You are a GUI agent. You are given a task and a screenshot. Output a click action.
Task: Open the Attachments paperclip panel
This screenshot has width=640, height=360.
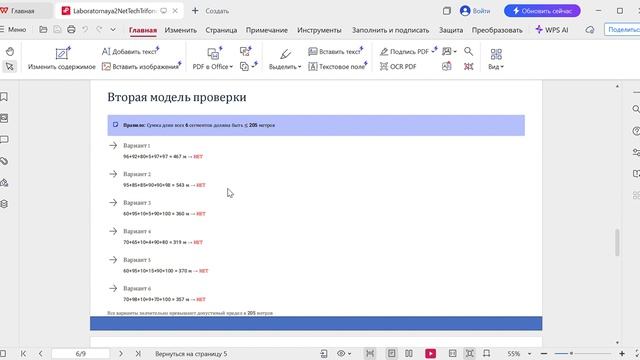(4, 161)
